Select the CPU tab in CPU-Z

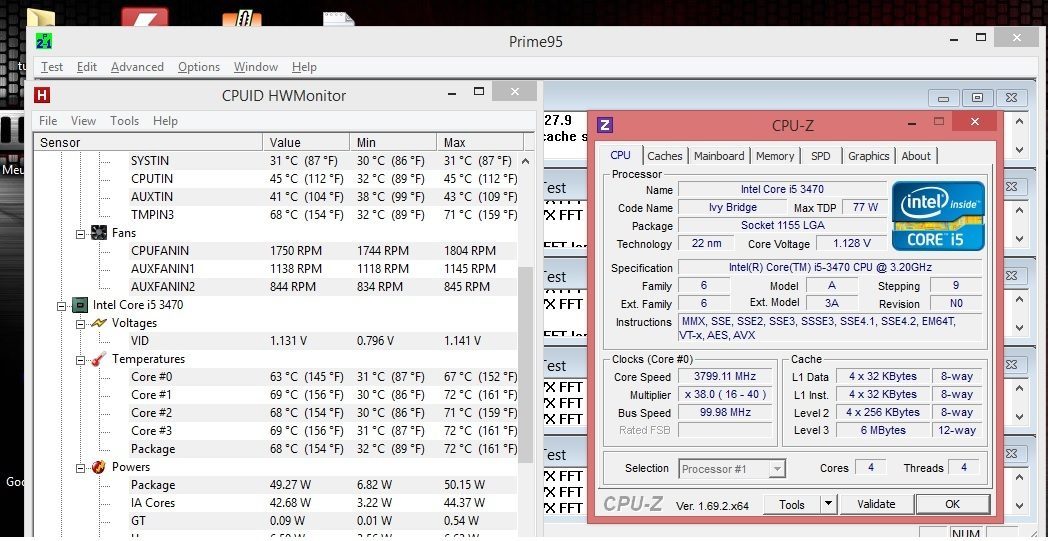click(x=620, y=155)
